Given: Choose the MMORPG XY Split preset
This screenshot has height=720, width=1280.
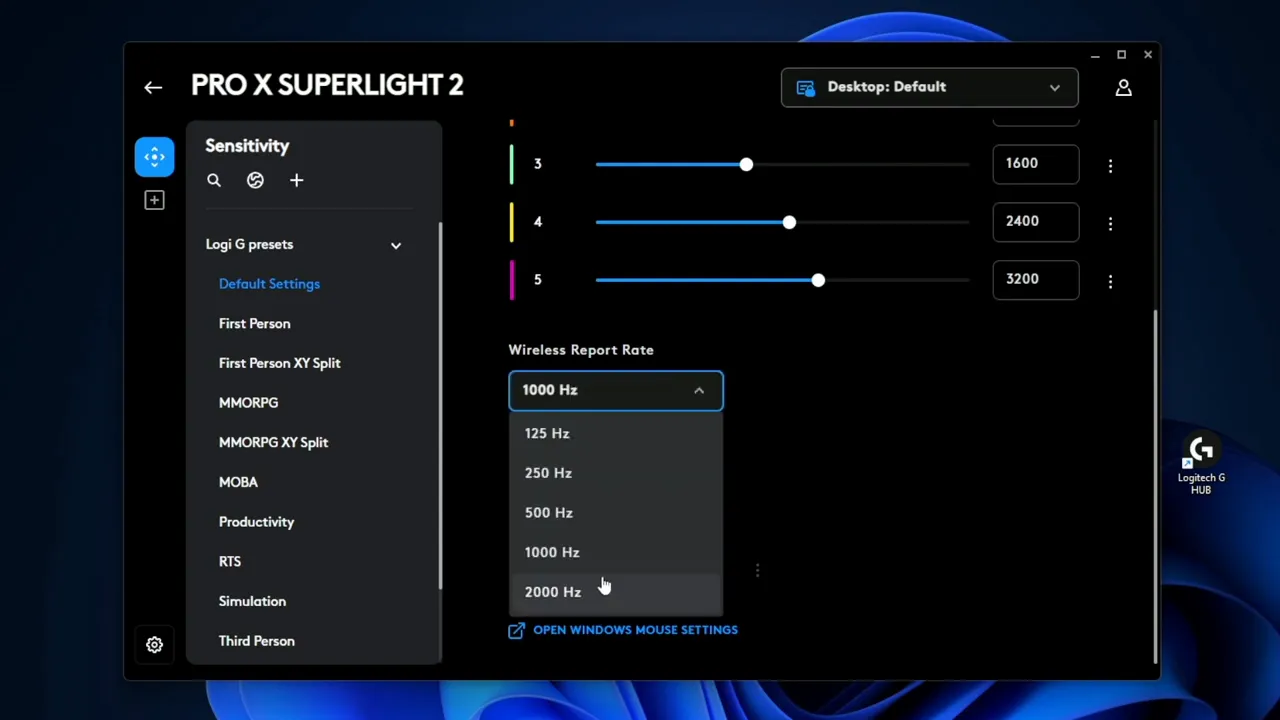Looking at the screenshot, I should [273, 443].
